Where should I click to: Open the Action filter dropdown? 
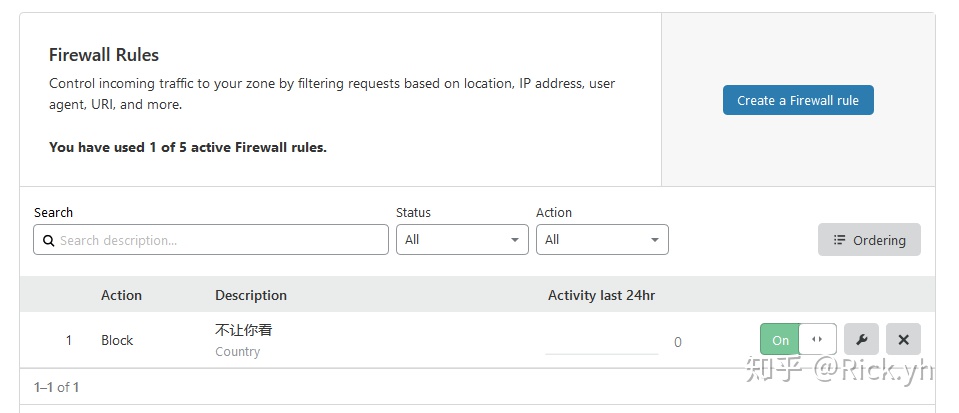pyautogui.click(x=602, y=240)
